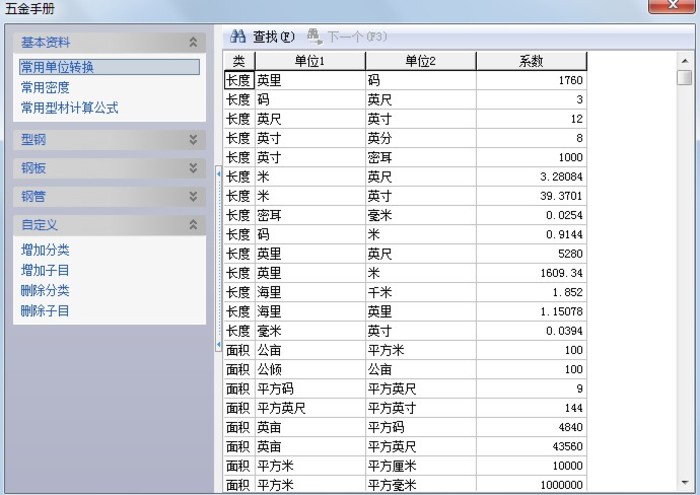Viewport: 700px width, 495px height.
Task: Select the 平方码 cell in 单位1 column
Action: (310, 389)
